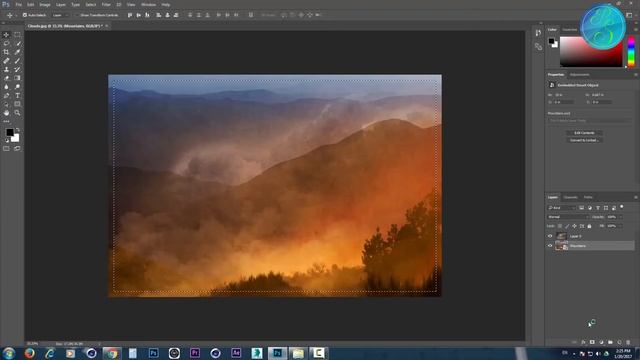Toggle Quick Mask mode
This screenshot has width=640, height=360.
[6, 149]
